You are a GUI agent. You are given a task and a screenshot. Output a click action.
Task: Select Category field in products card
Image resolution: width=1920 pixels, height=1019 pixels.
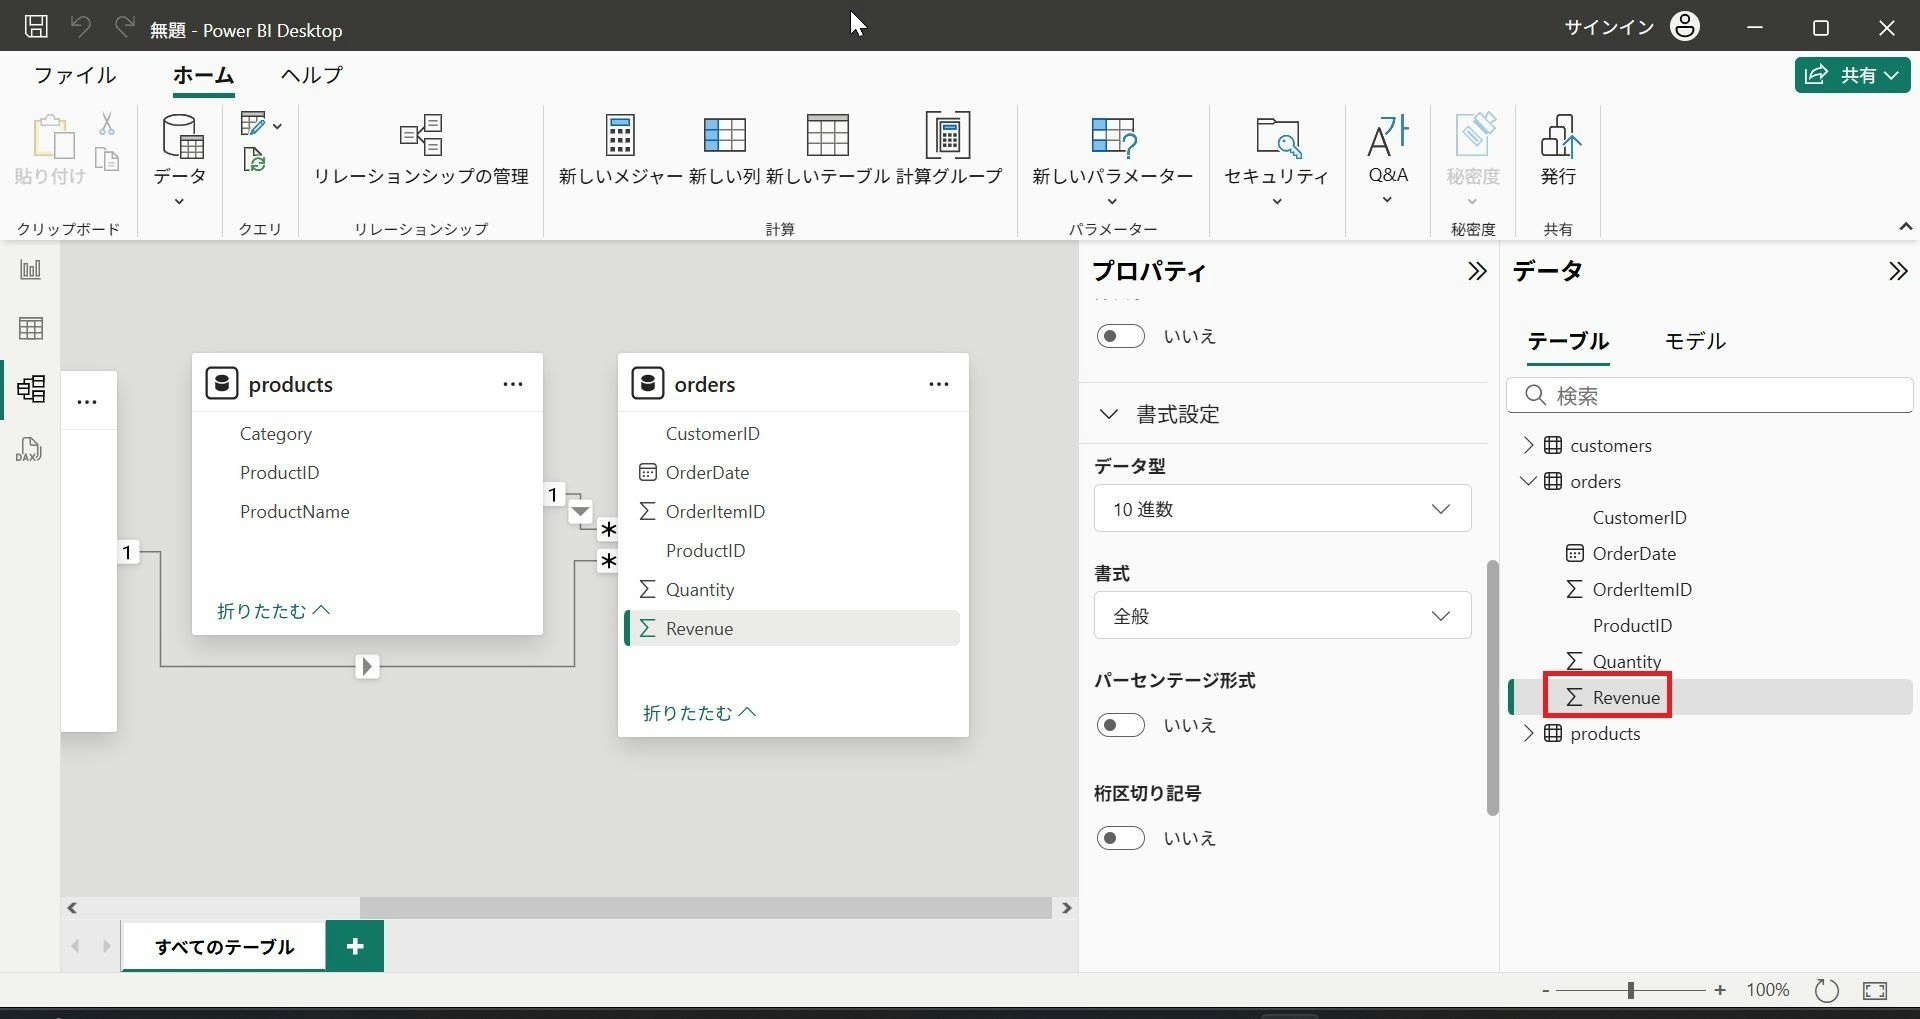click(x=276, y=433)
